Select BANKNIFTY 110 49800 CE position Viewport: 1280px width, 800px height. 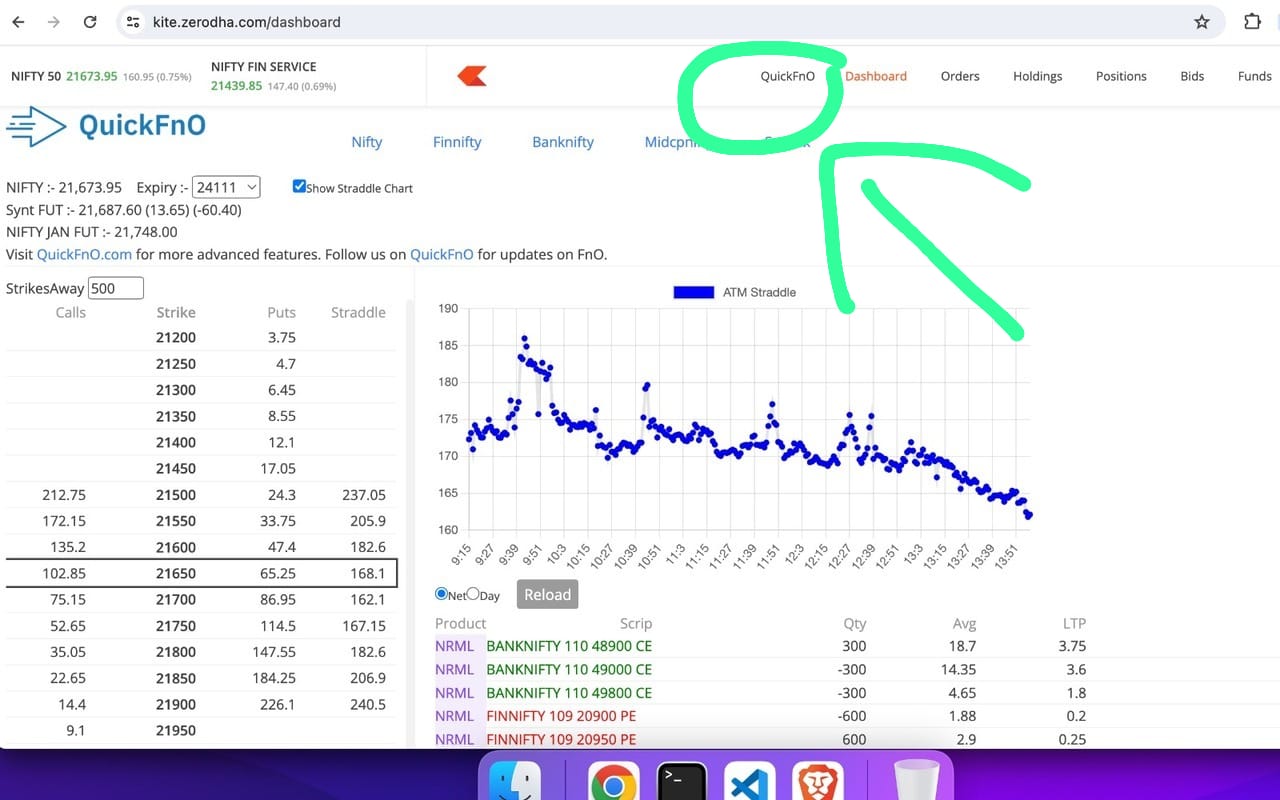tap(569, 693)
